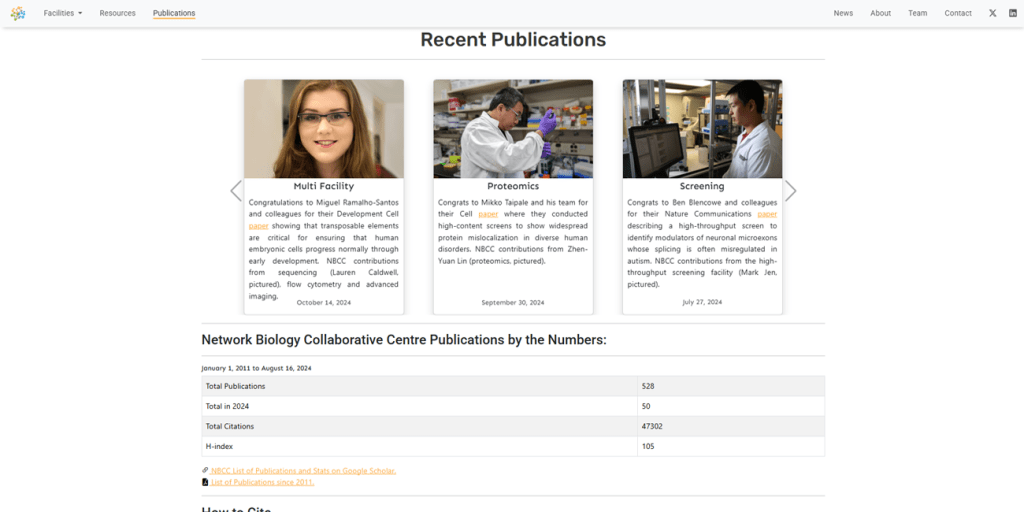The height and width of the screenshot is (512, 1024).
Task: Click the Screening card photo
Action: coord(702,129)
